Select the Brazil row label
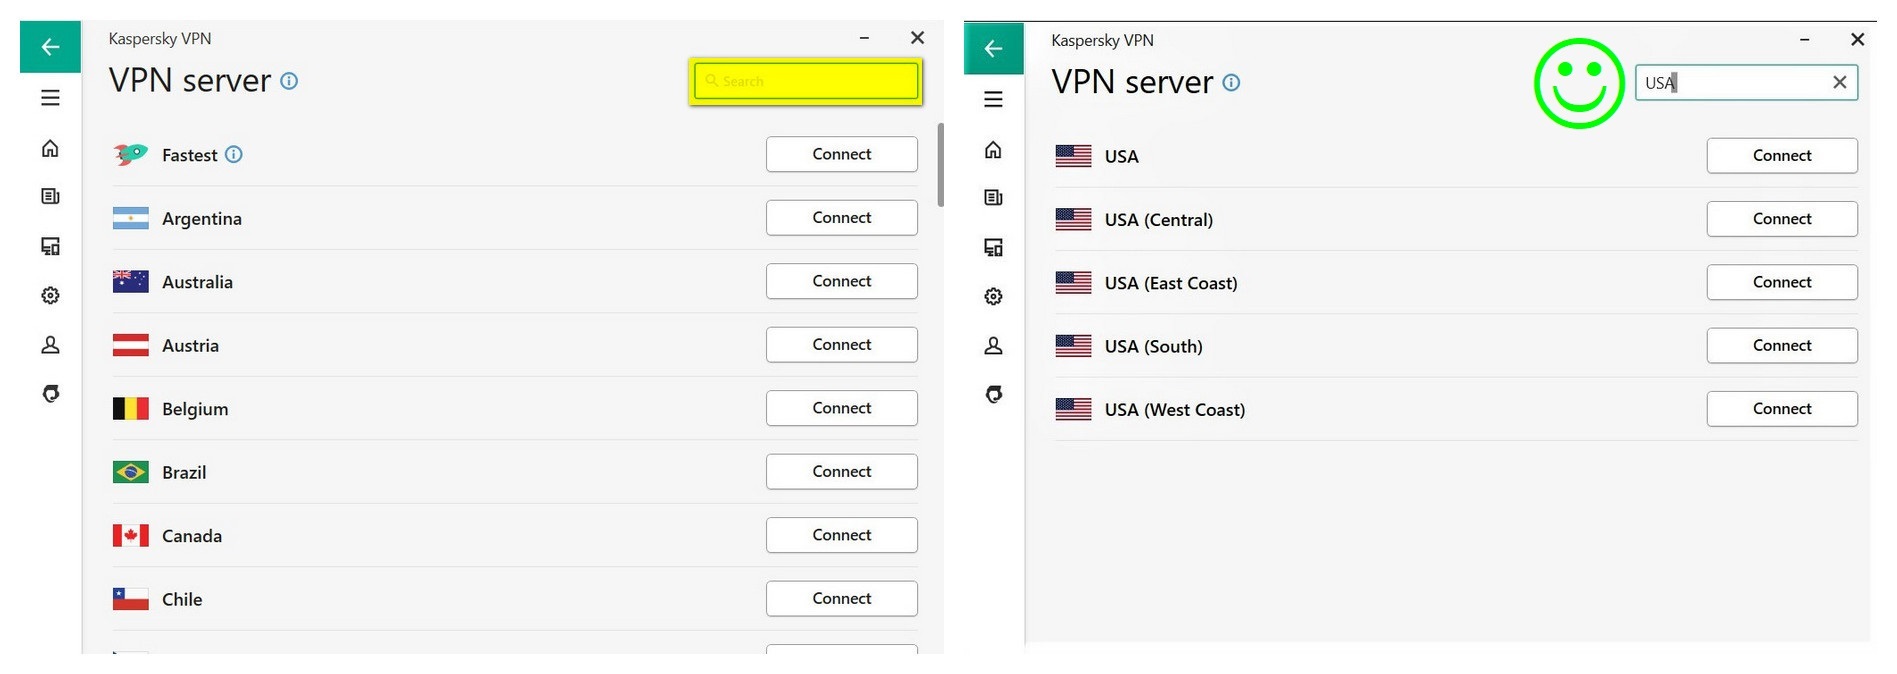Image resolution: width=1897 pixels, height=674 pixels. pyautogui.click(x=184, y=472)
